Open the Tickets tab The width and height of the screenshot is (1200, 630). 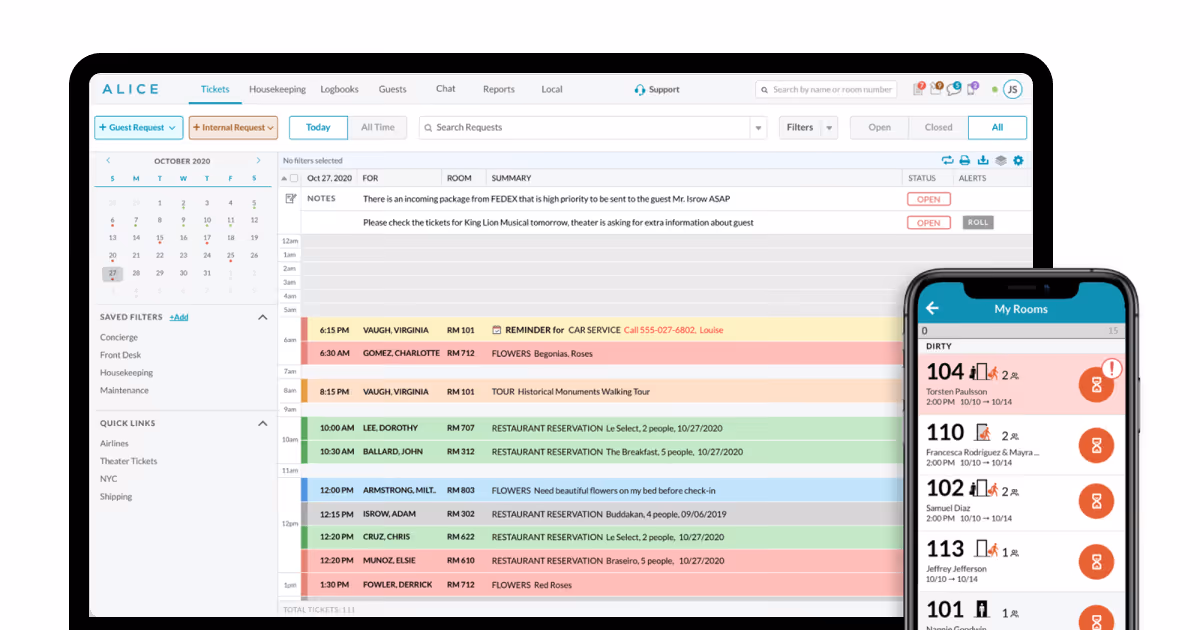click(215, 89)
